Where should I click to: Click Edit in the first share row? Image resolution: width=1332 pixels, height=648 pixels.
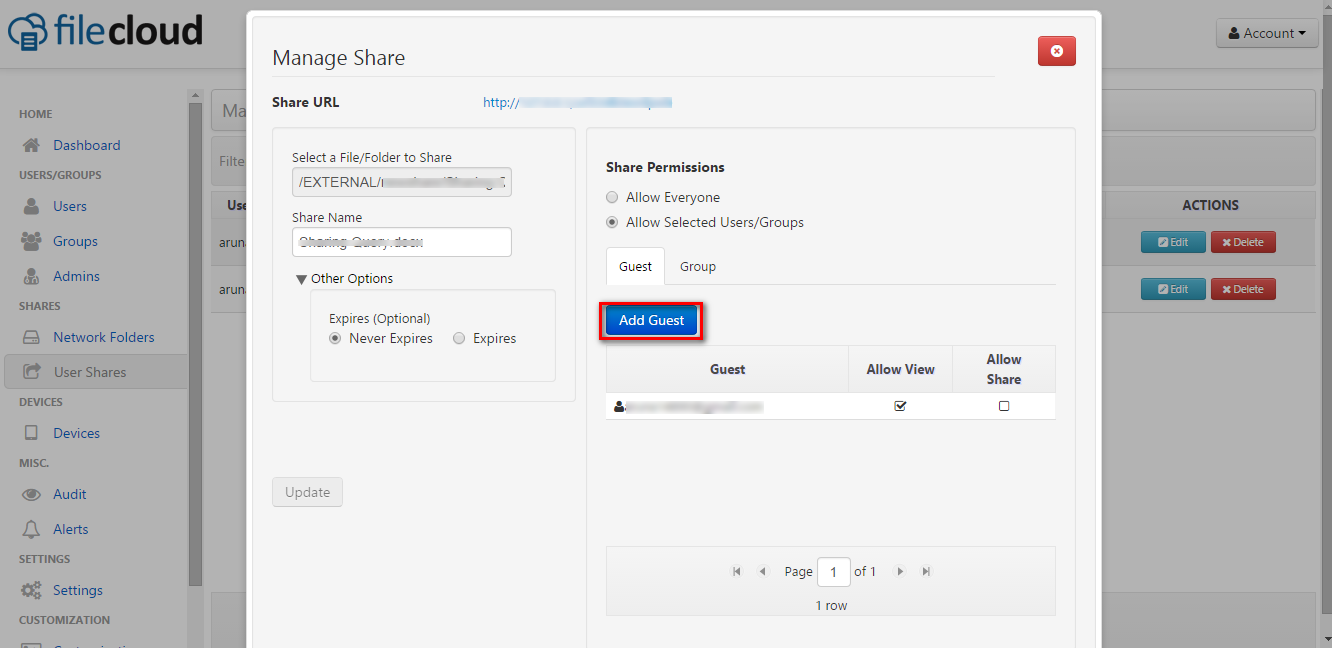(x=1172, y=242)
